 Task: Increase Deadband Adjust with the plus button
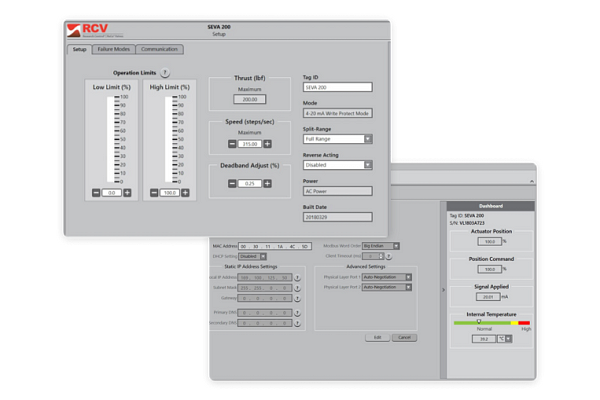tap(267, 183)
